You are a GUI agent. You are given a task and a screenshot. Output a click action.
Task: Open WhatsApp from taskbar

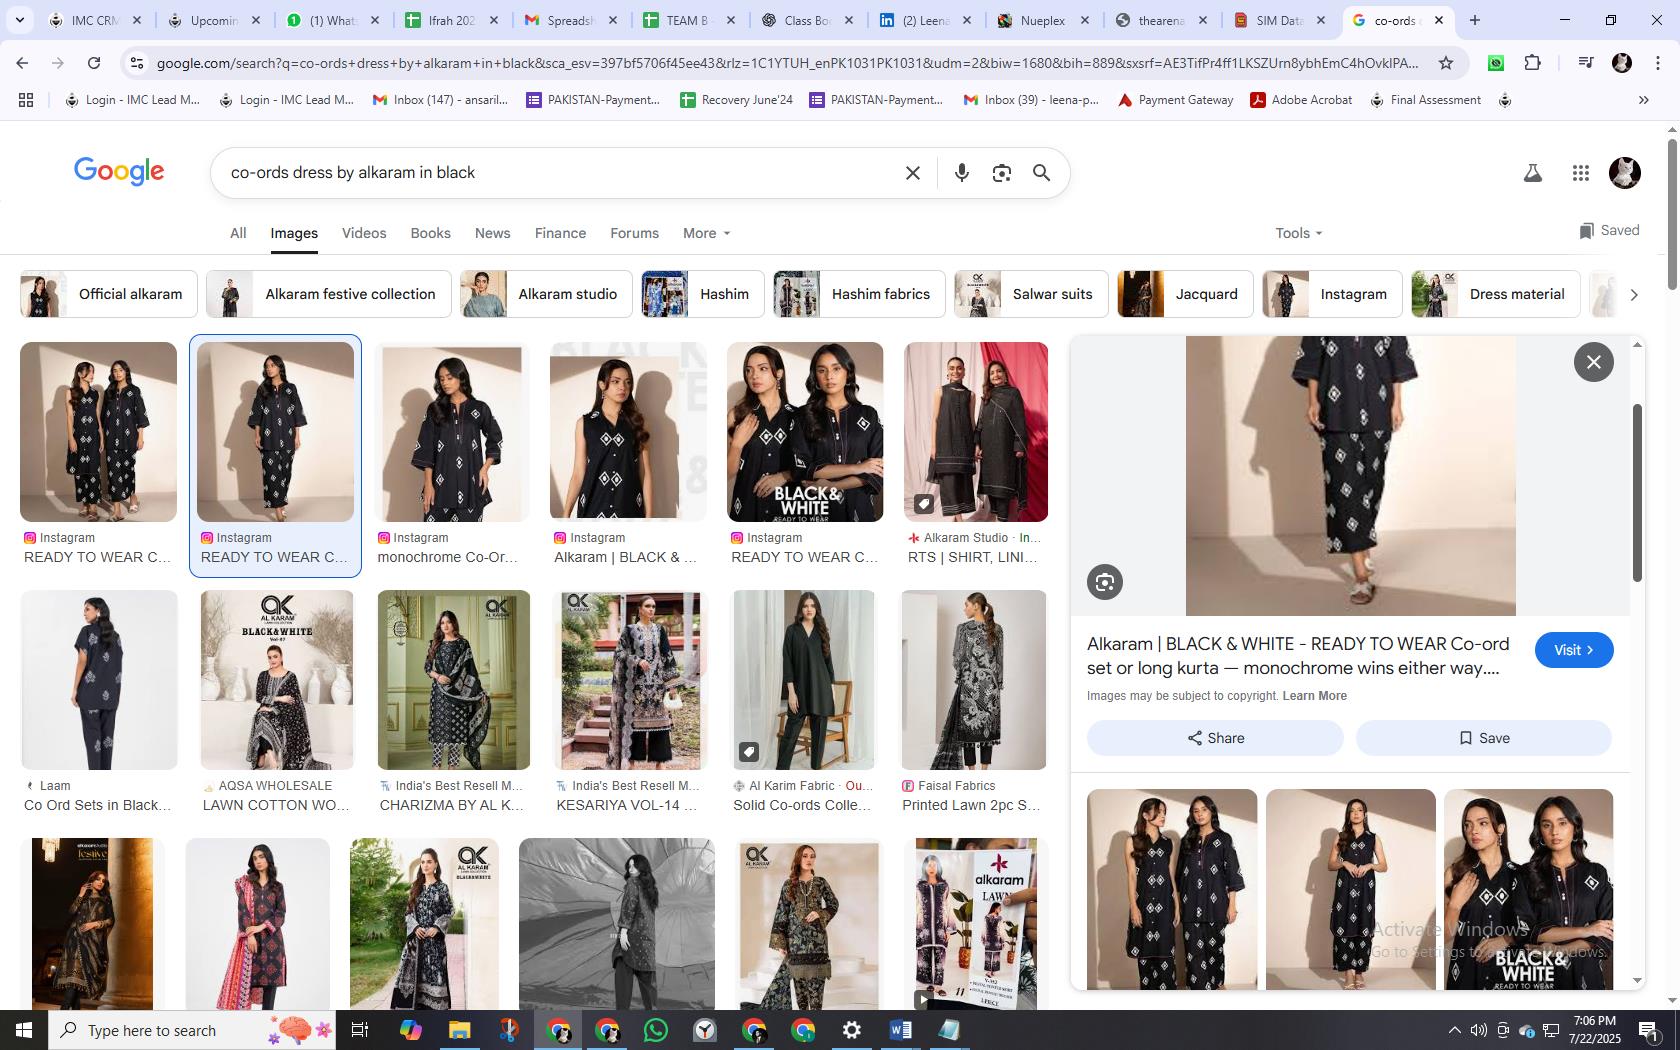(656, 1030)
